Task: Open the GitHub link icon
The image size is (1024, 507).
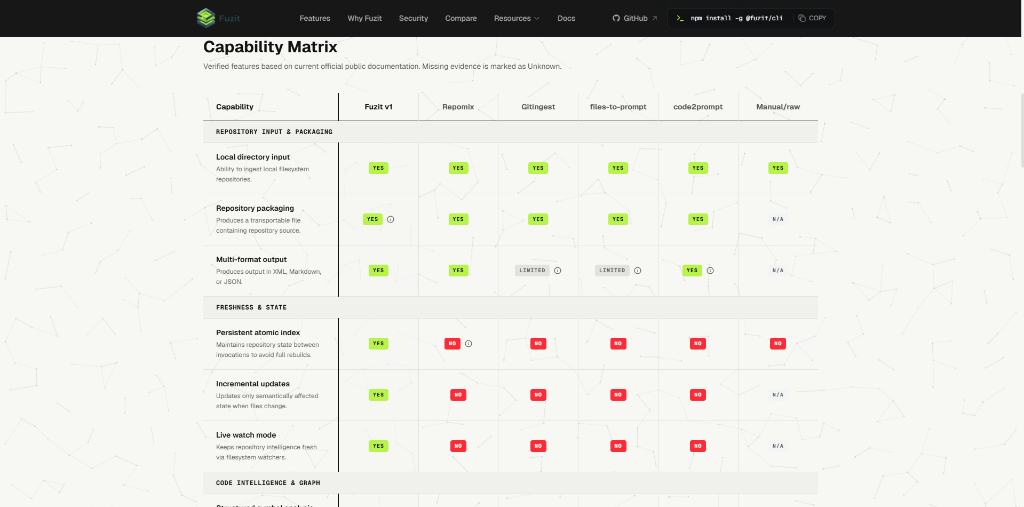Action: pos(616,18)
